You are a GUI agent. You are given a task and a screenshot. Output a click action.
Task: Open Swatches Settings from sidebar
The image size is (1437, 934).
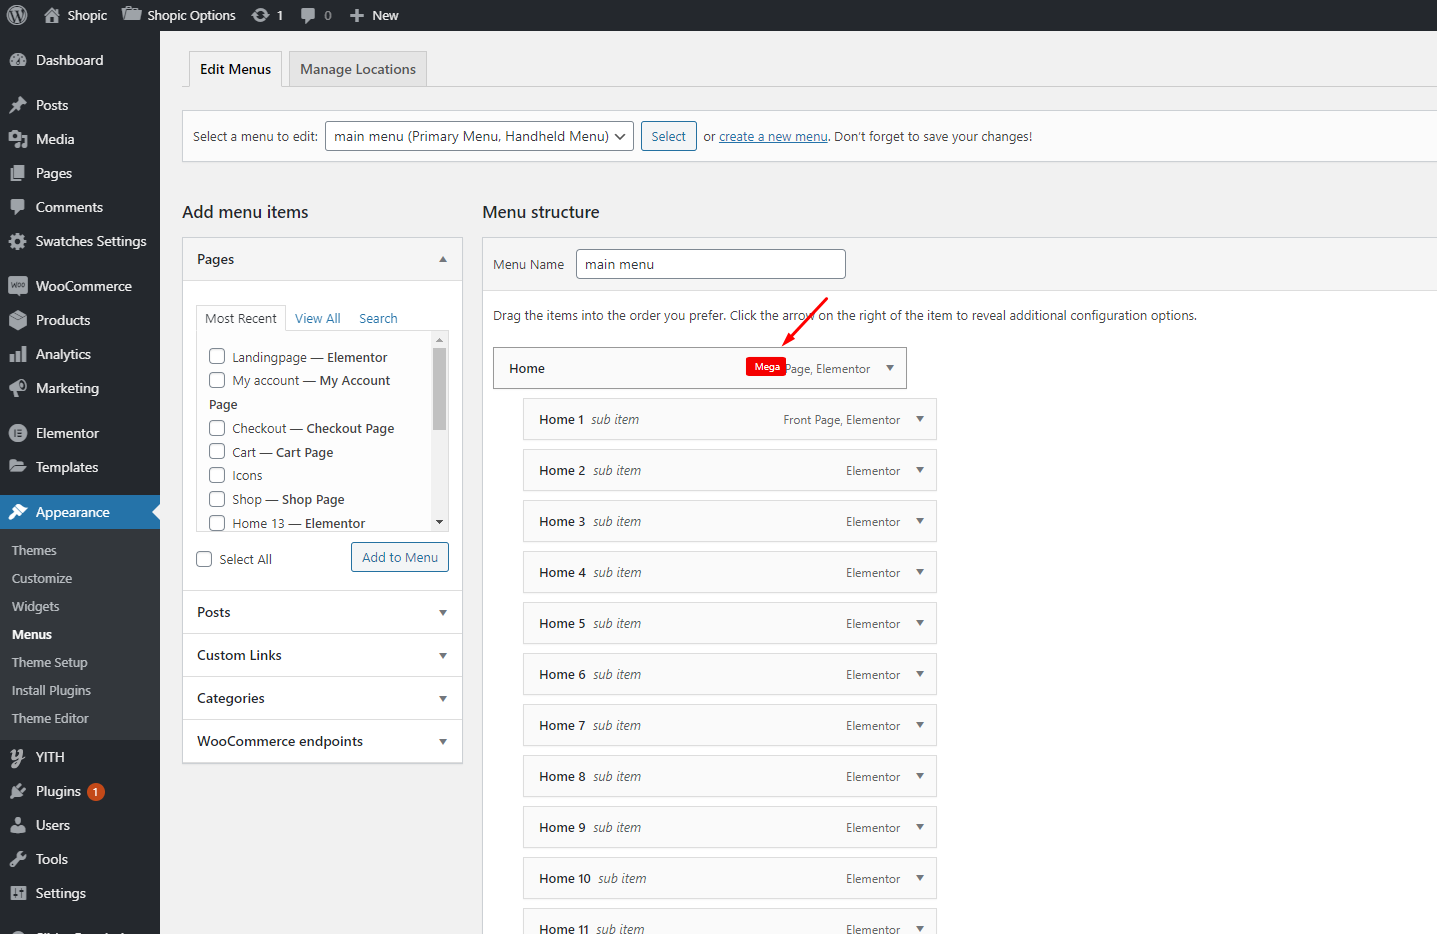(x=90, y=241)
